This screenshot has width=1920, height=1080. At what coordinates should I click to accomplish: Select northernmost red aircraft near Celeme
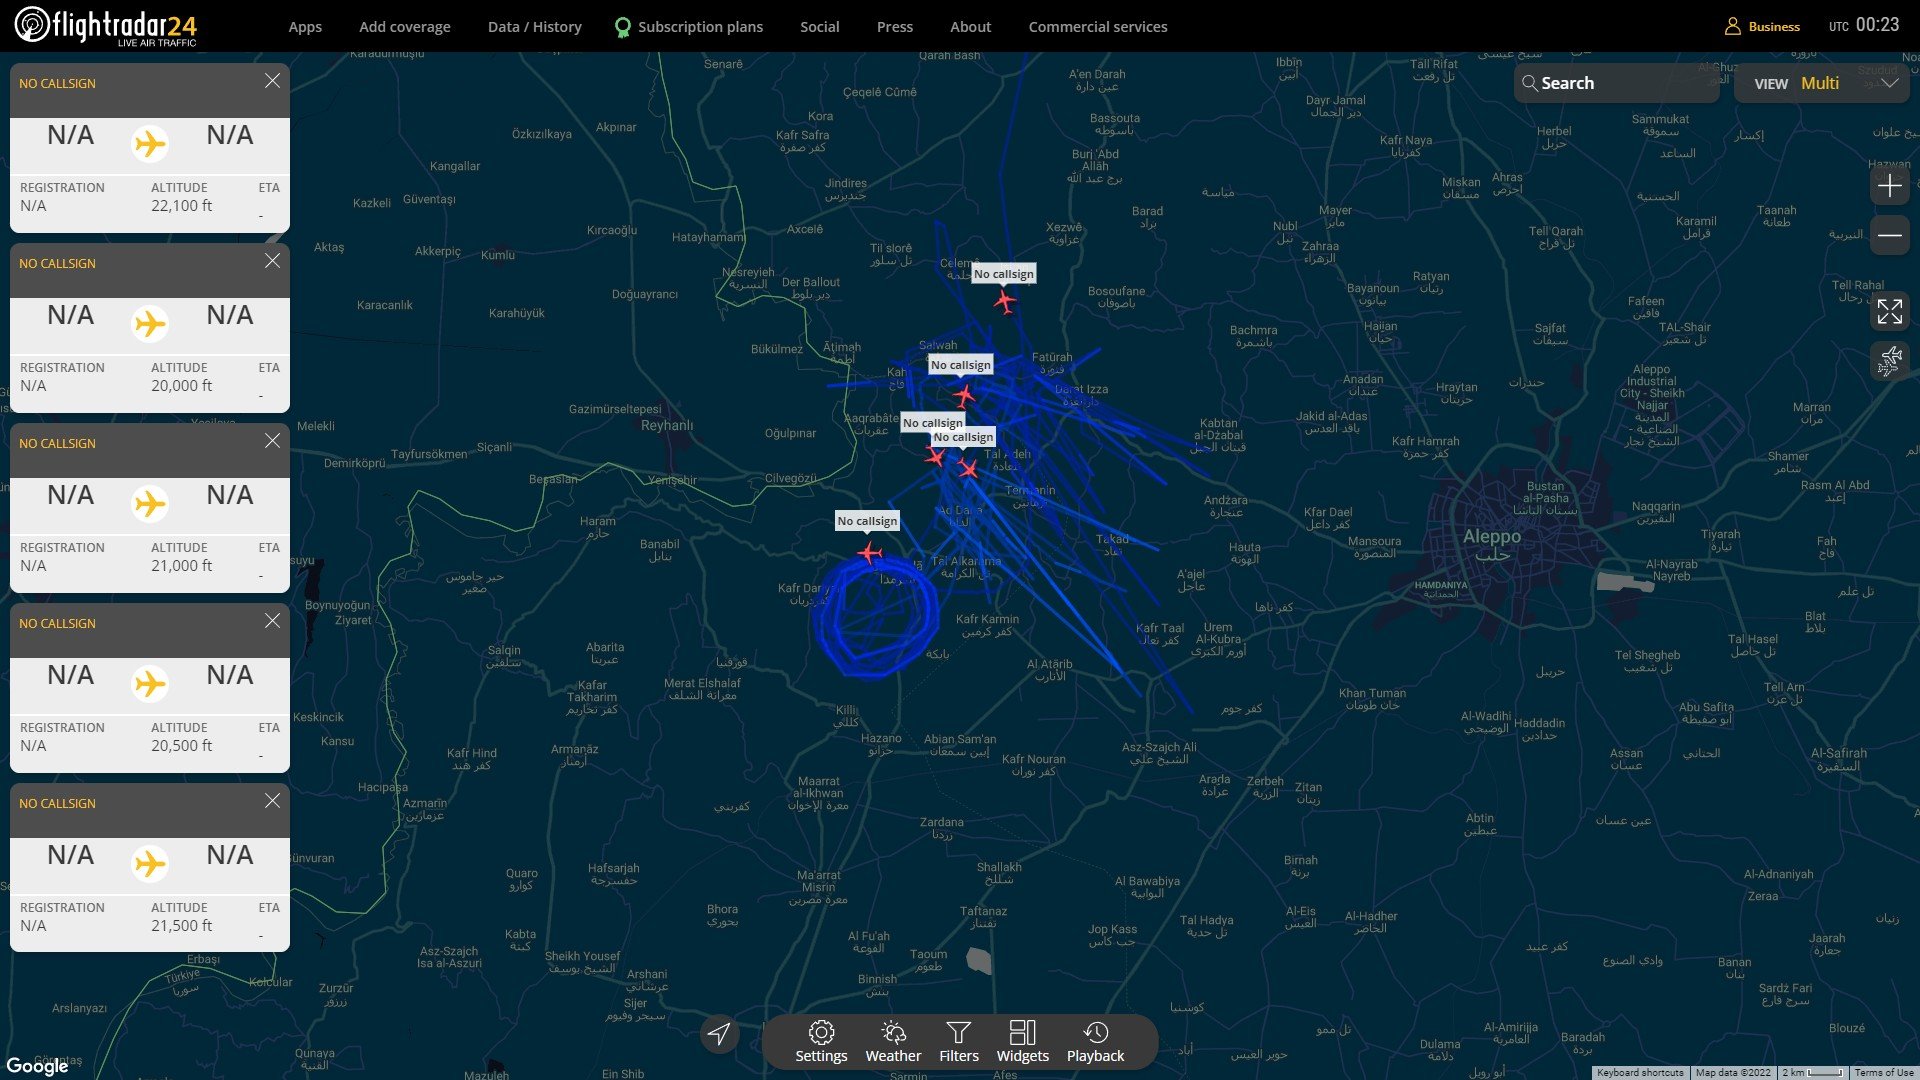(1005, 300)
